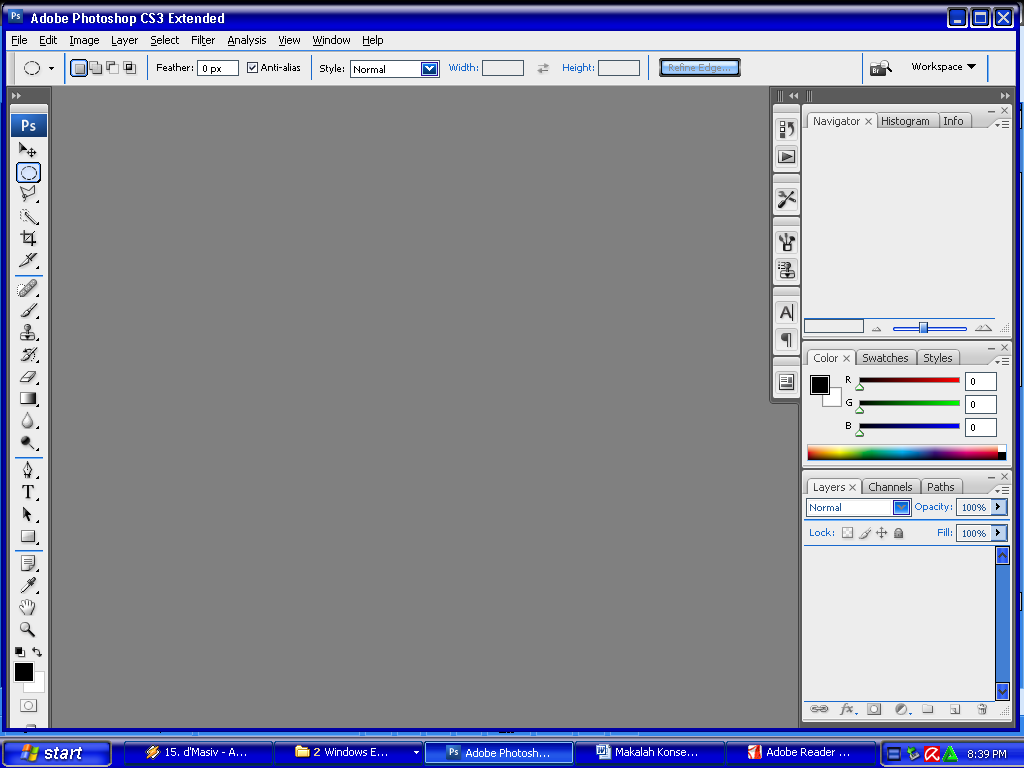The image size is (1024, 768).
Task: Switch to Makalah Konse taskbar window
Action: pos(649,753)
